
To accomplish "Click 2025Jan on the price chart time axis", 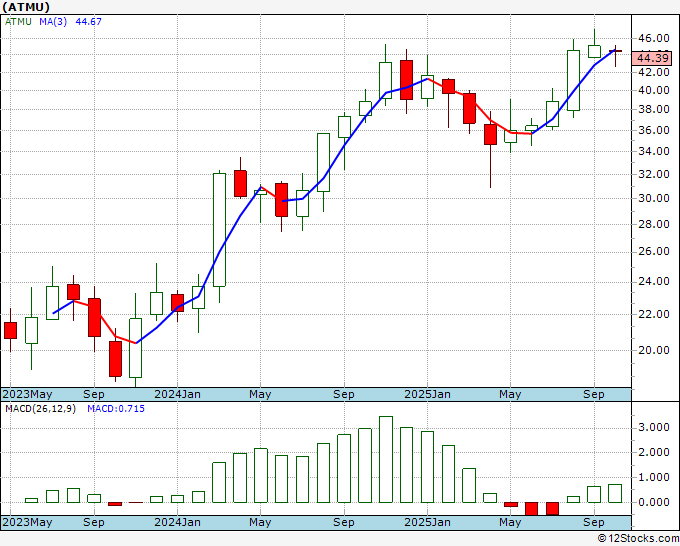I will click(427, 394).
